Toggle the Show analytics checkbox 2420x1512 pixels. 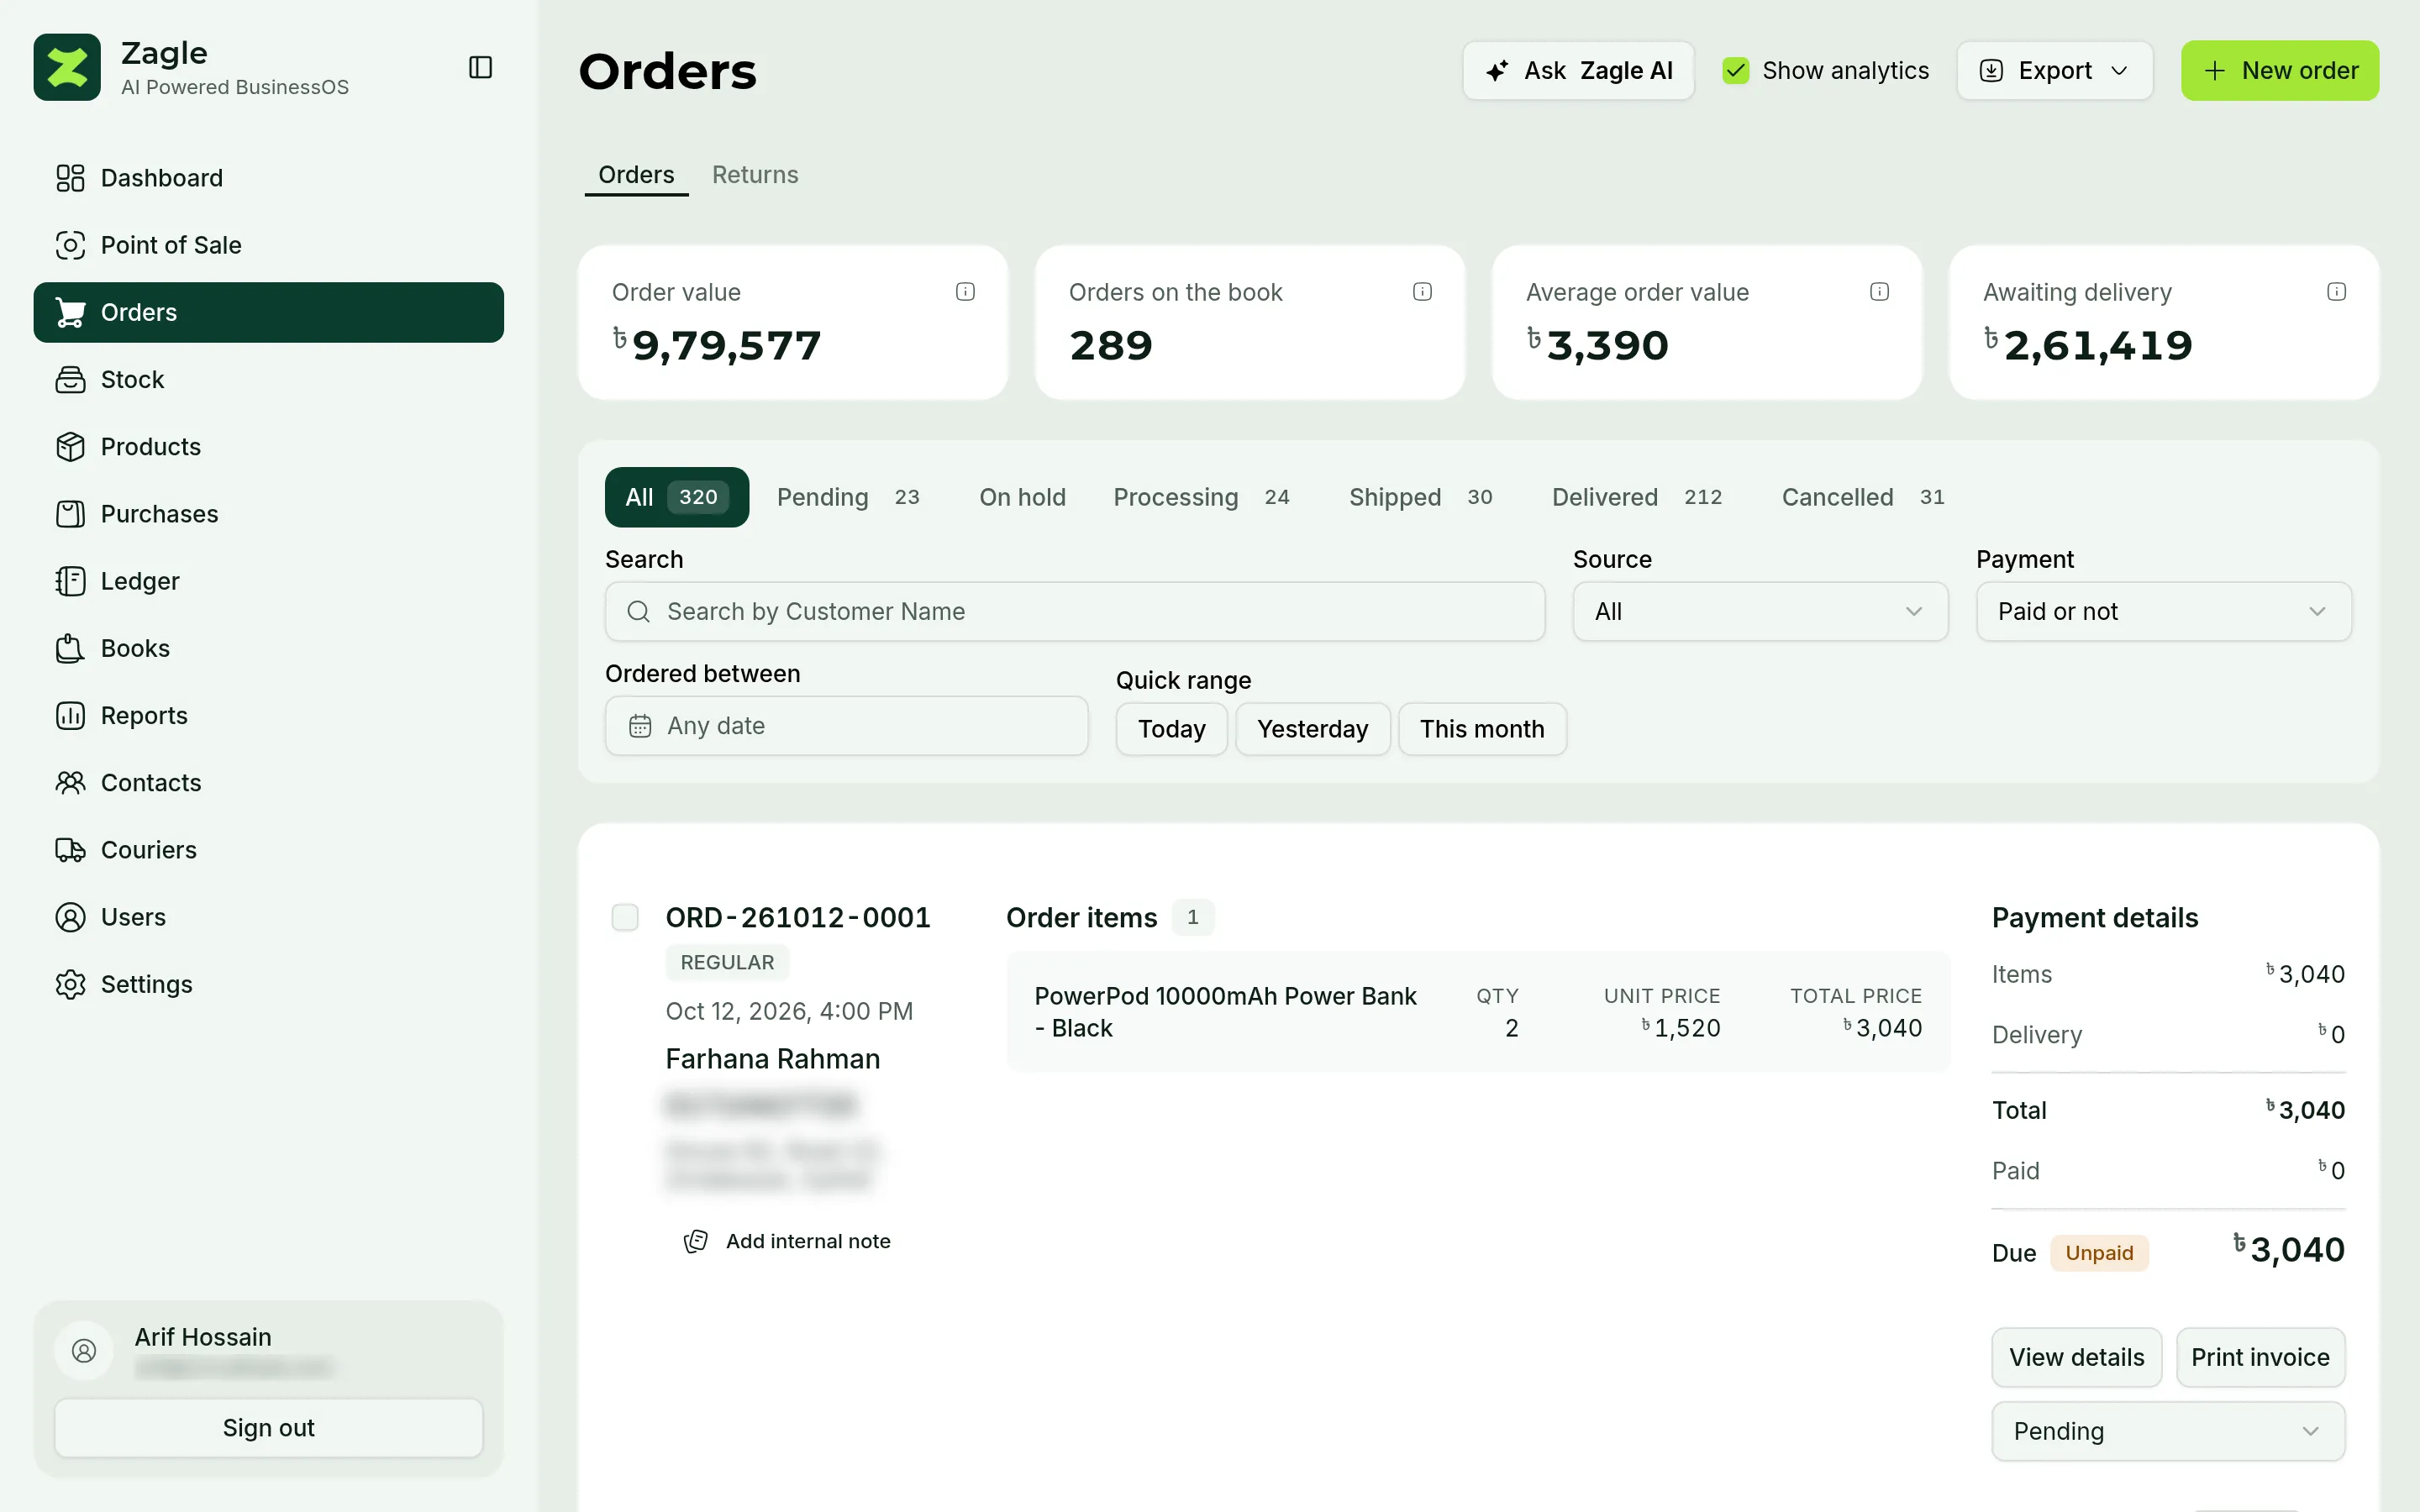(x=1736, y=71)
